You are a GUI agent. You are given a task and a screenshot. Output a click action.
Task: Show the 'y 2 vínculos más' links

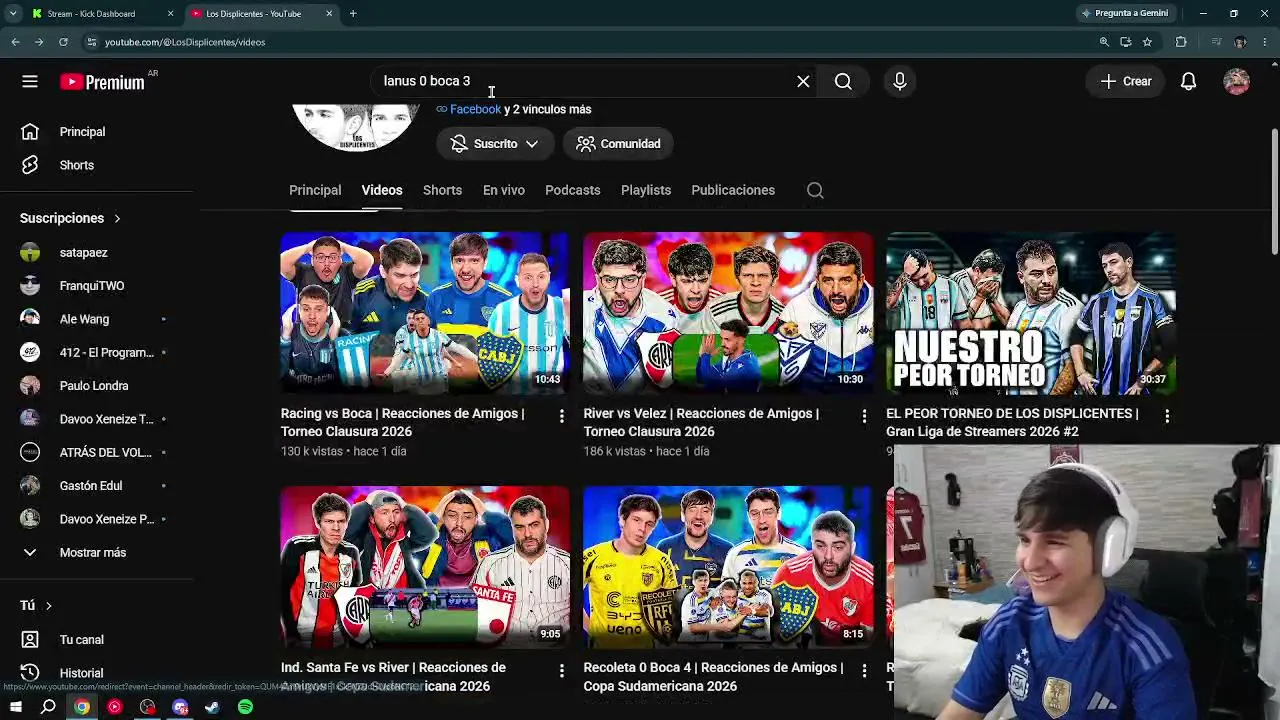point(548,109)
